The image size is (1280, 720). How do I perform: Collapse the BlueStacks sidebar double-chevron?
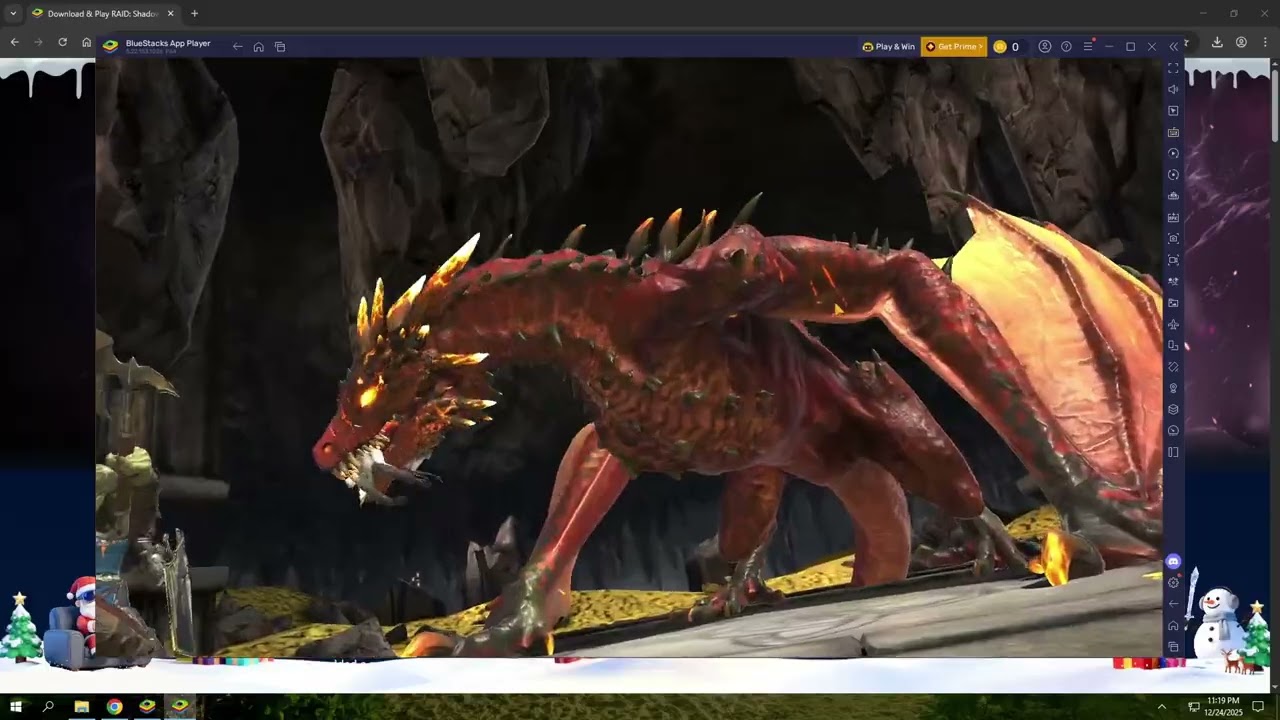point(1173,47)
